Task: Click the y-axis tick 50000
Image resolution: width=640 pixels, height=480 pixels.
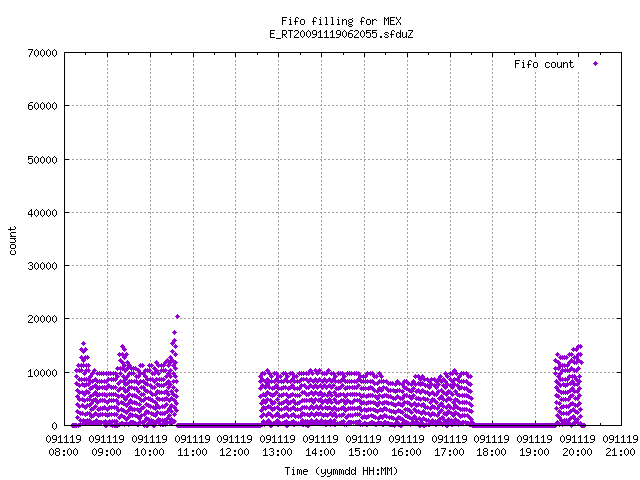Action: (42, 160)
